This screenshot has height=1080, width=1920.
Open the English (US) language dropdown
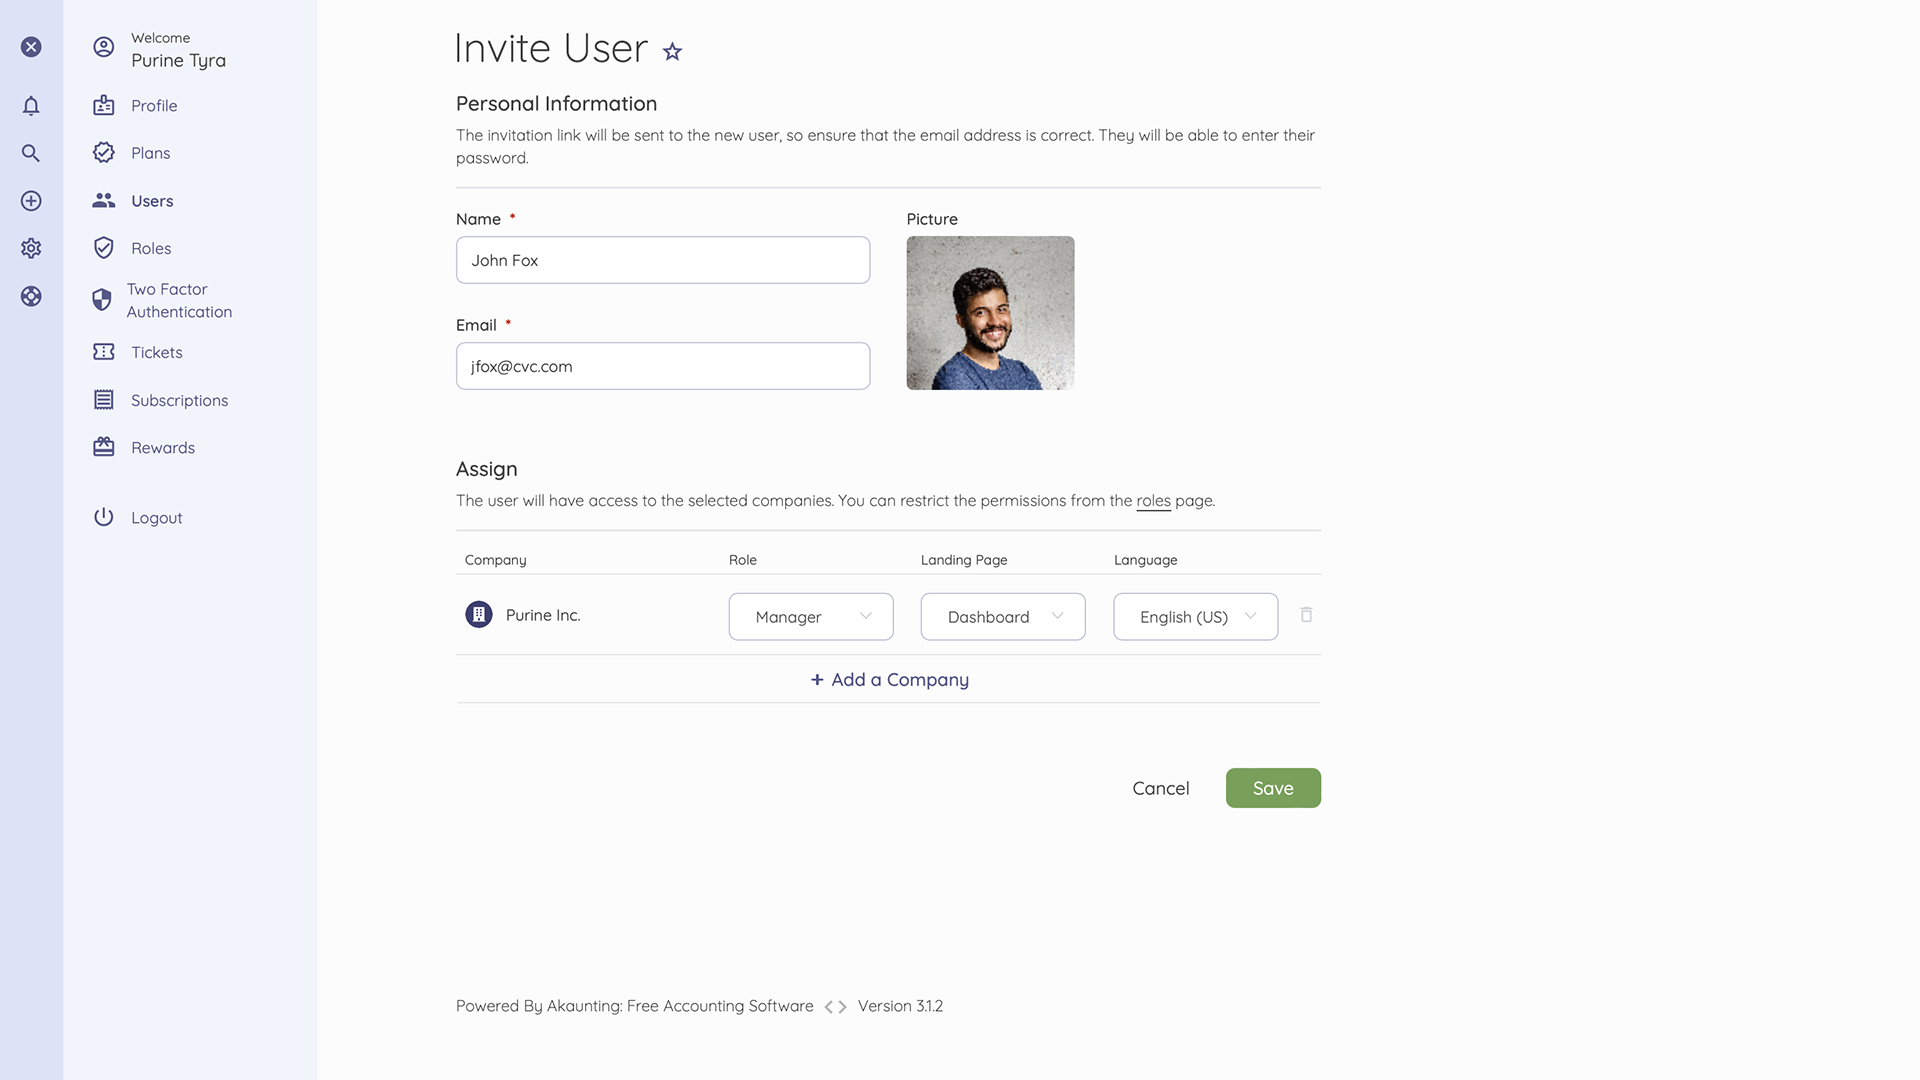1194,616
